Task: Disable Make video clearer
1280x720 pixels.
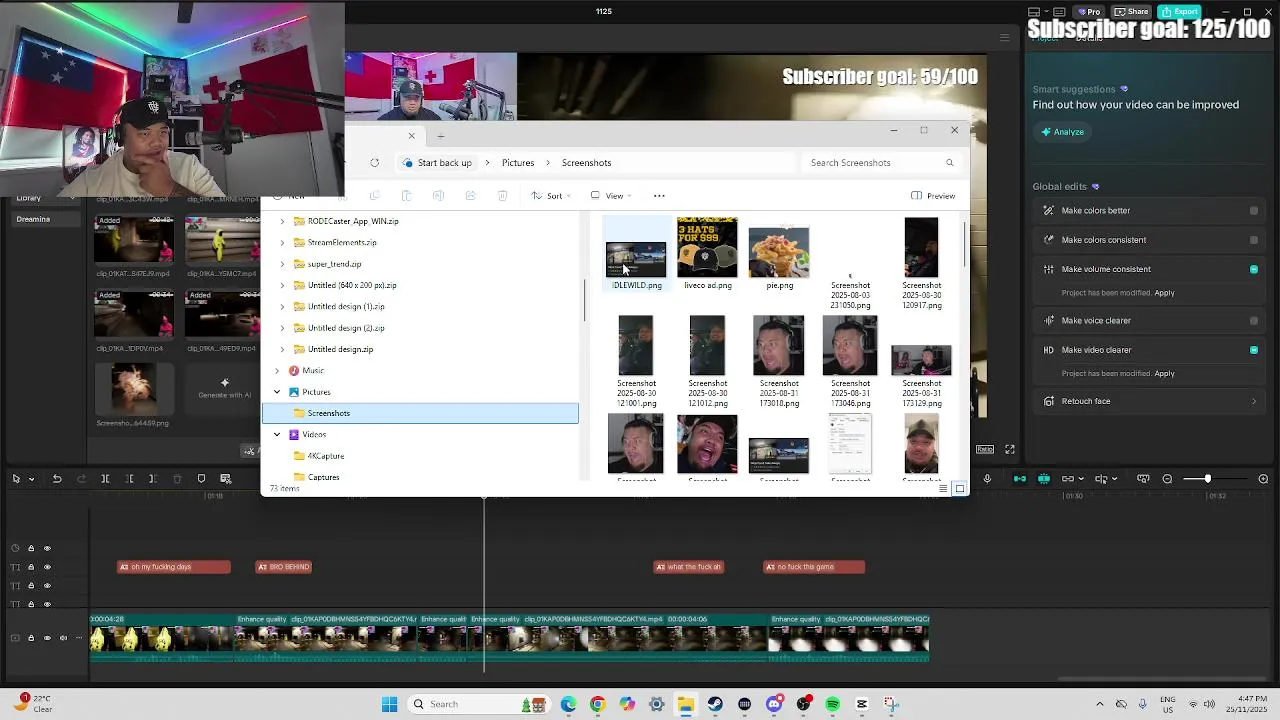Action: 1254,350
